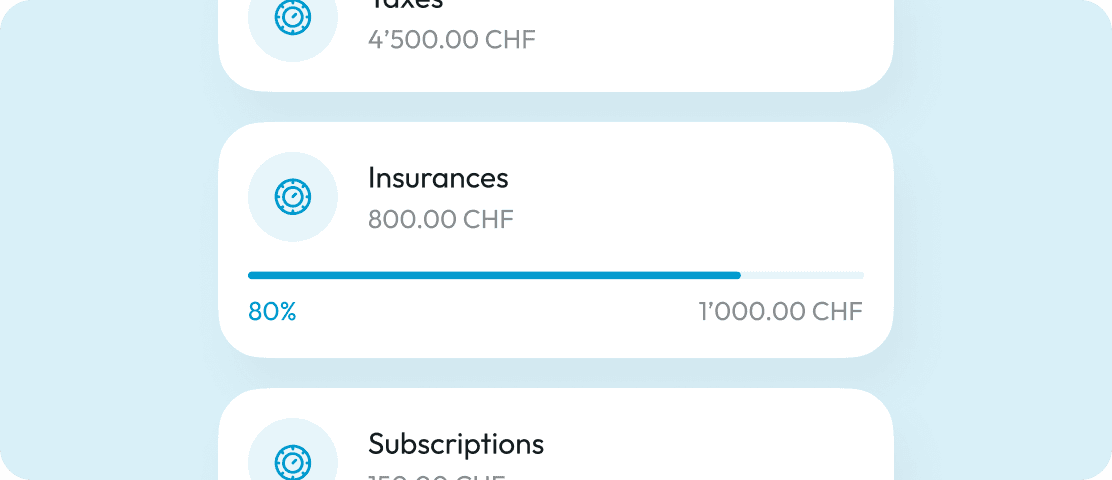1112x480 pixels.
Task: Open the Subscriptions savings card
Action: 556,434
